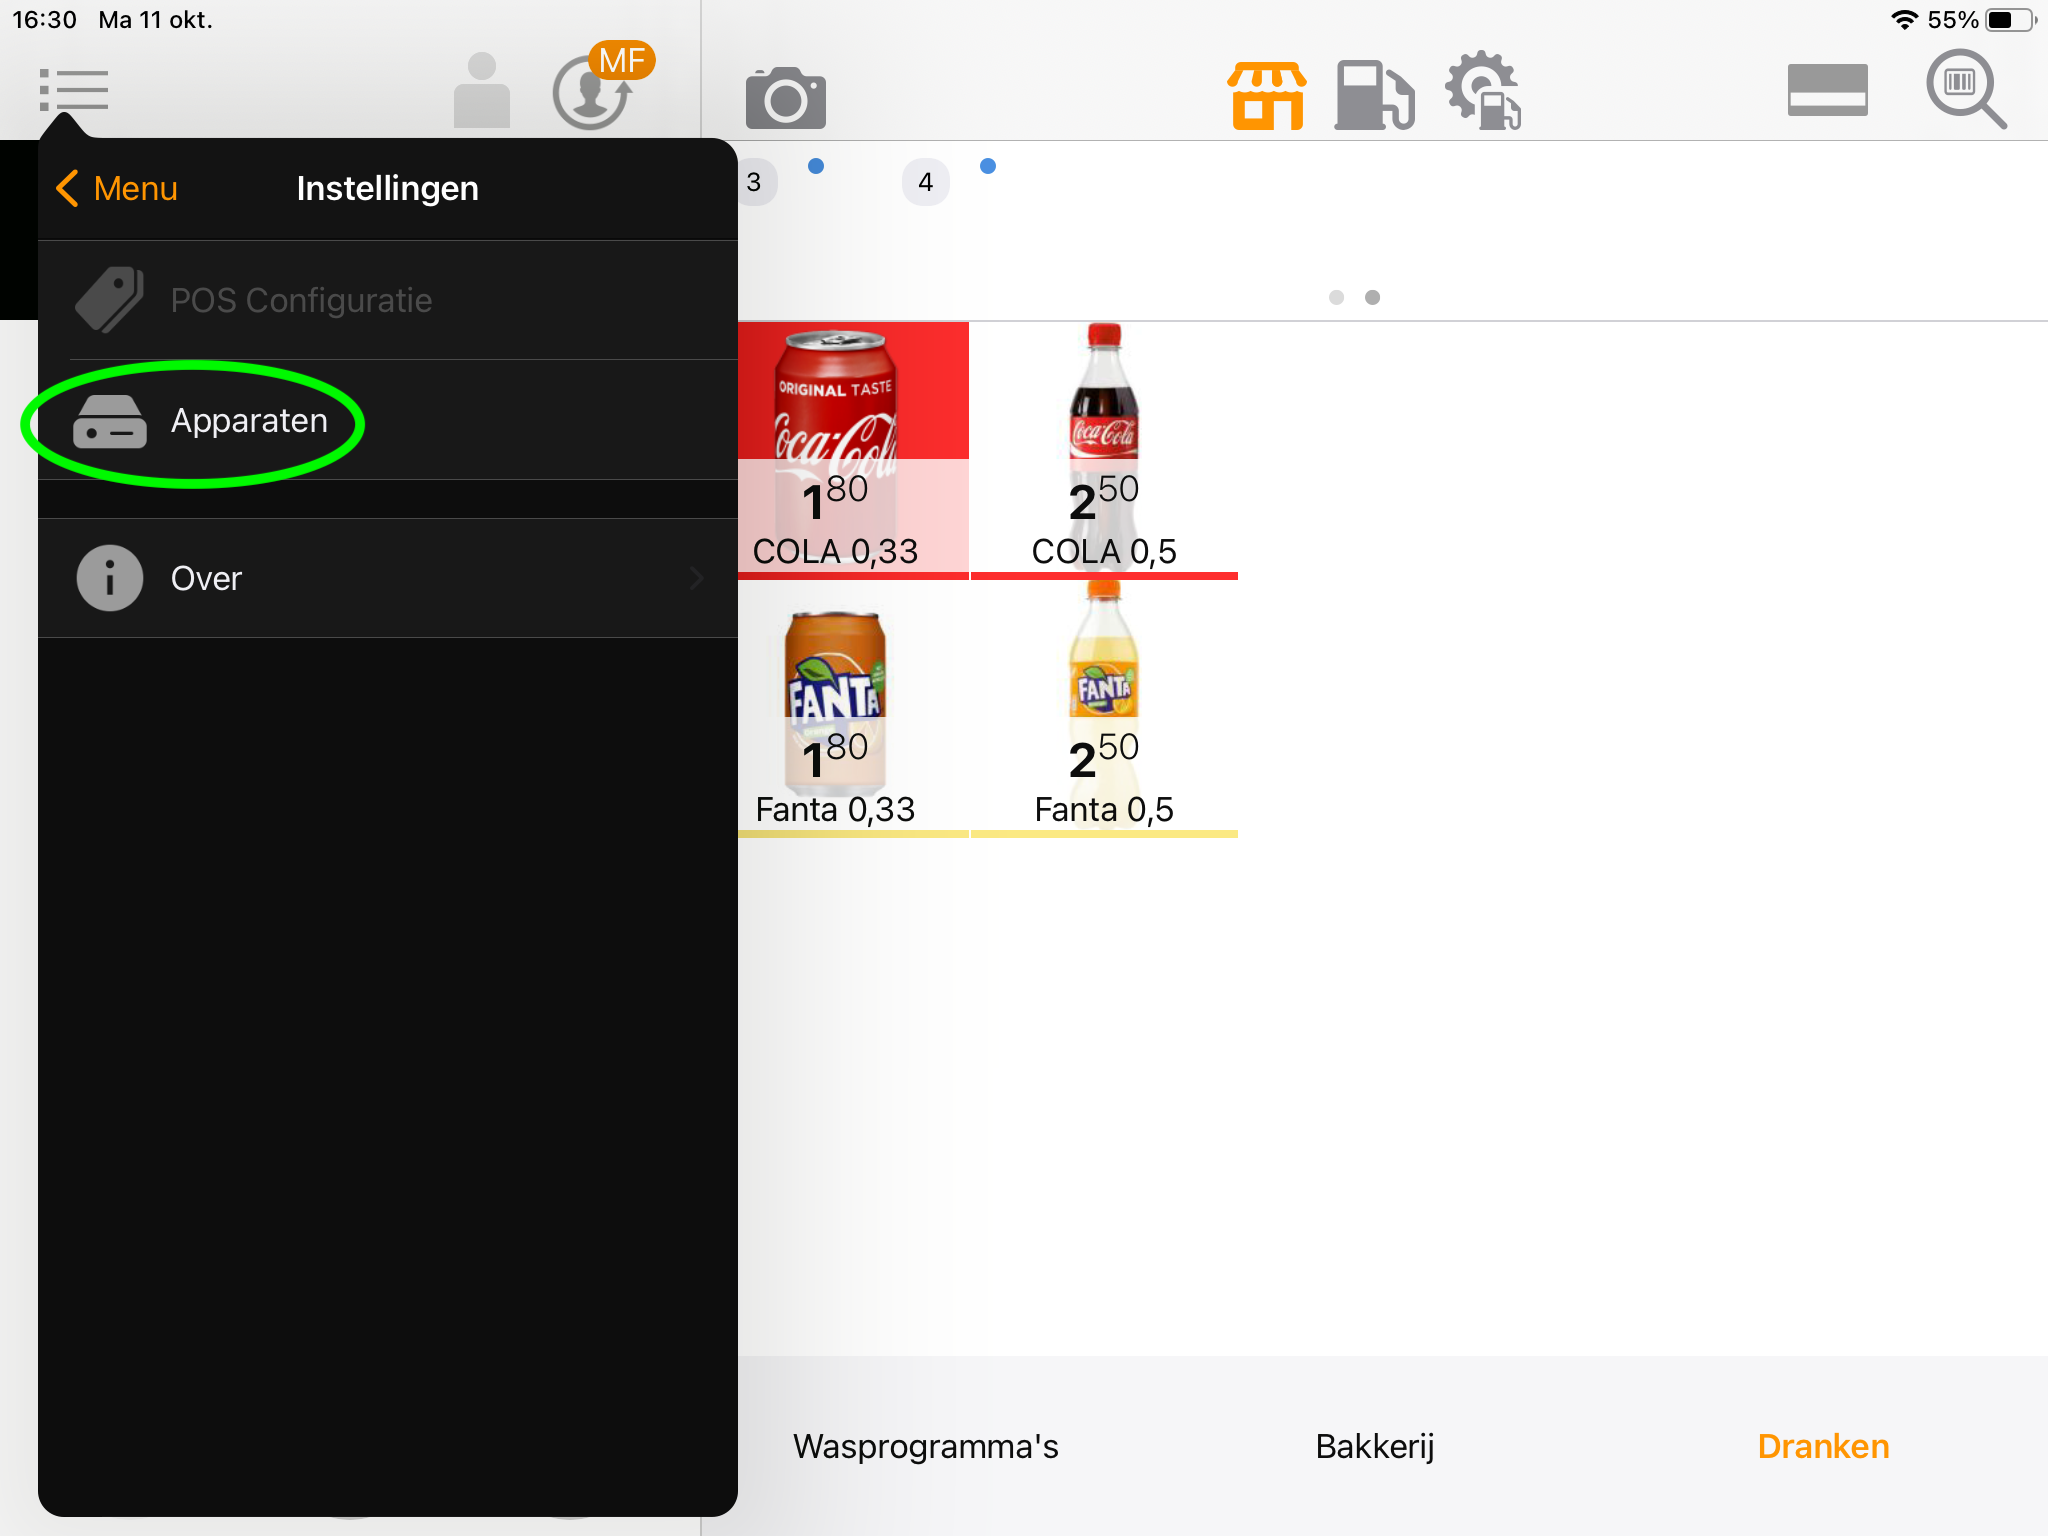Viewport: 2048px width, 1536px height.
Task: Expand the Over item chevron
Action: [696, 578]
